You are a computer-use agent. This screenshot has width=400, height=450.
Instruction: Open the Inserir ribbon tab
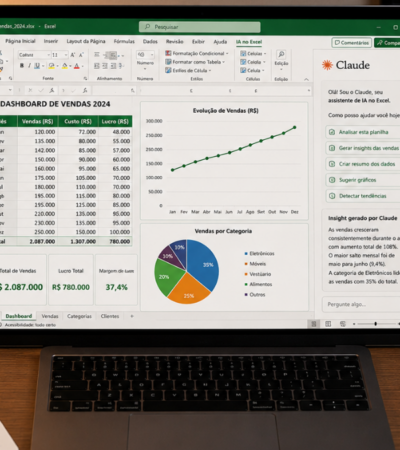pos(51,41)
